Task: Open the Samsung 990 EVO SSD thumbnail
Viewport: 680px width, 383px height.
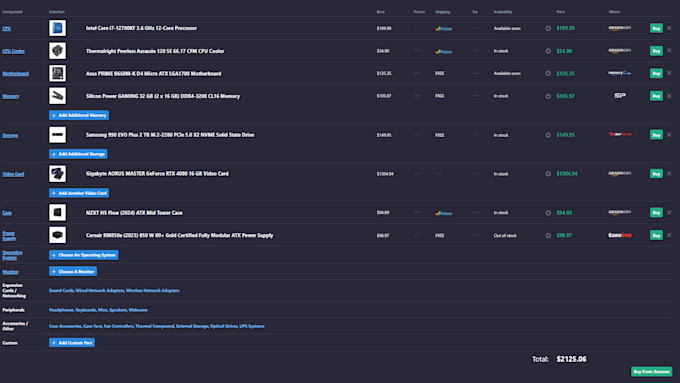Action: click(x=57, y=135)
